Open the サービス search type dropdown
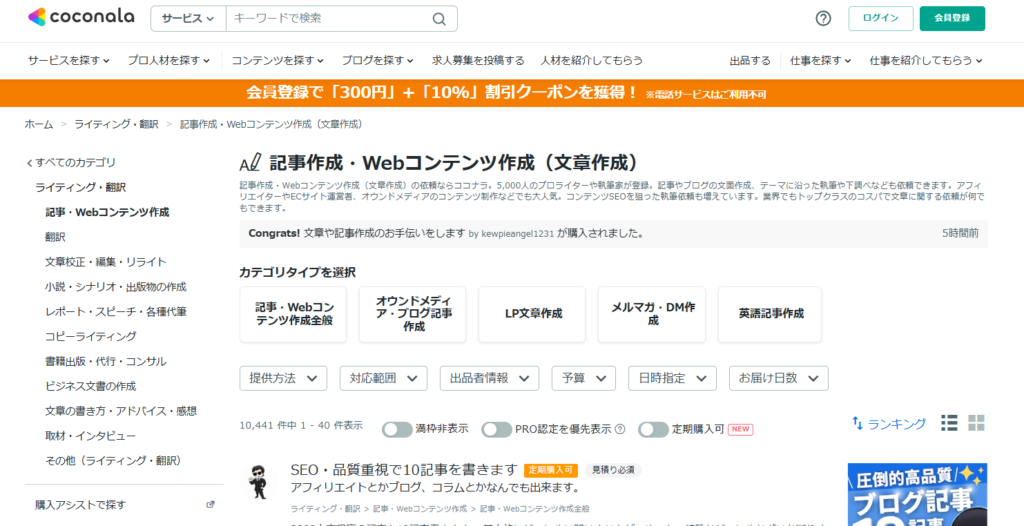 click(188, 19)
